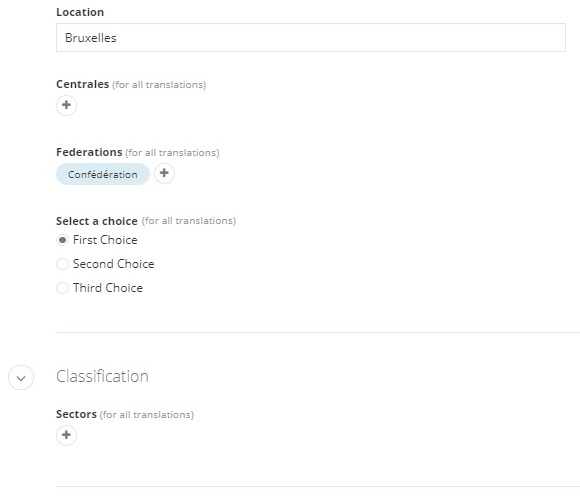Screen dimensions: 580x500
Task: Add a new Centrales entry
Action: 67,105
